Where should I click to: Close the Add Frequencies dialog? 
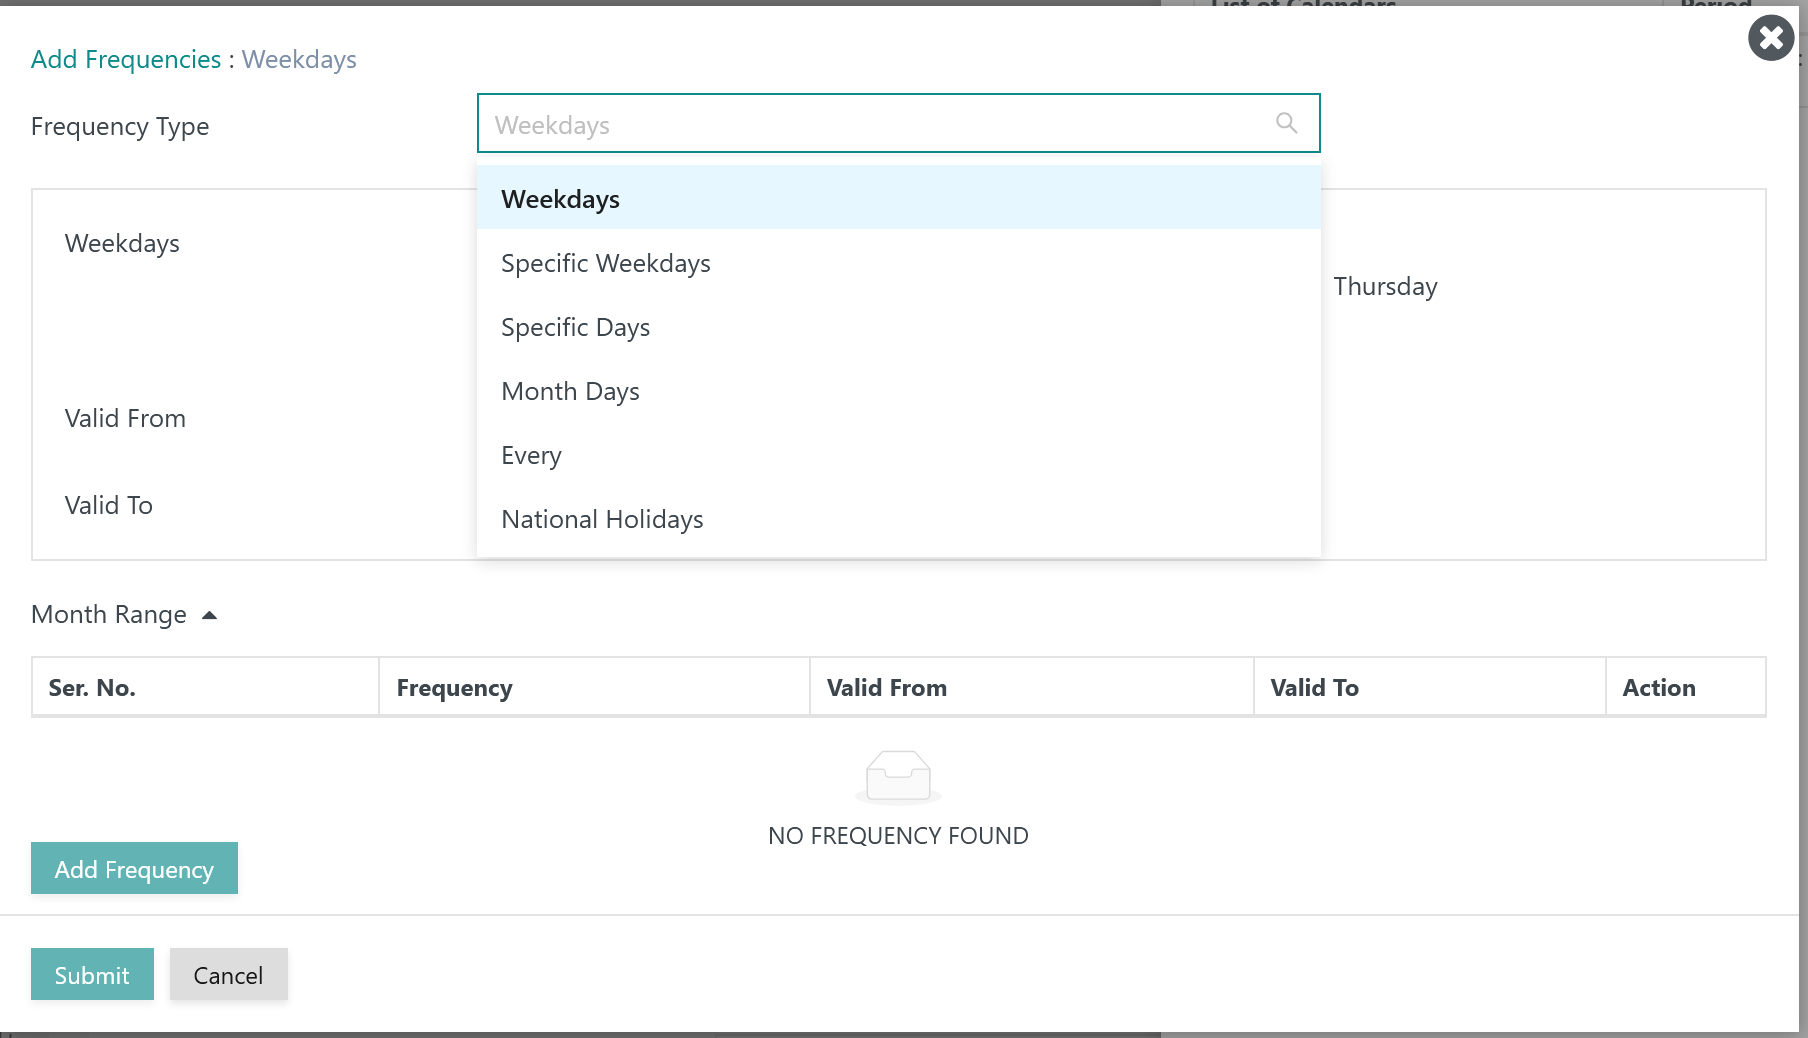pos(1770,38)
